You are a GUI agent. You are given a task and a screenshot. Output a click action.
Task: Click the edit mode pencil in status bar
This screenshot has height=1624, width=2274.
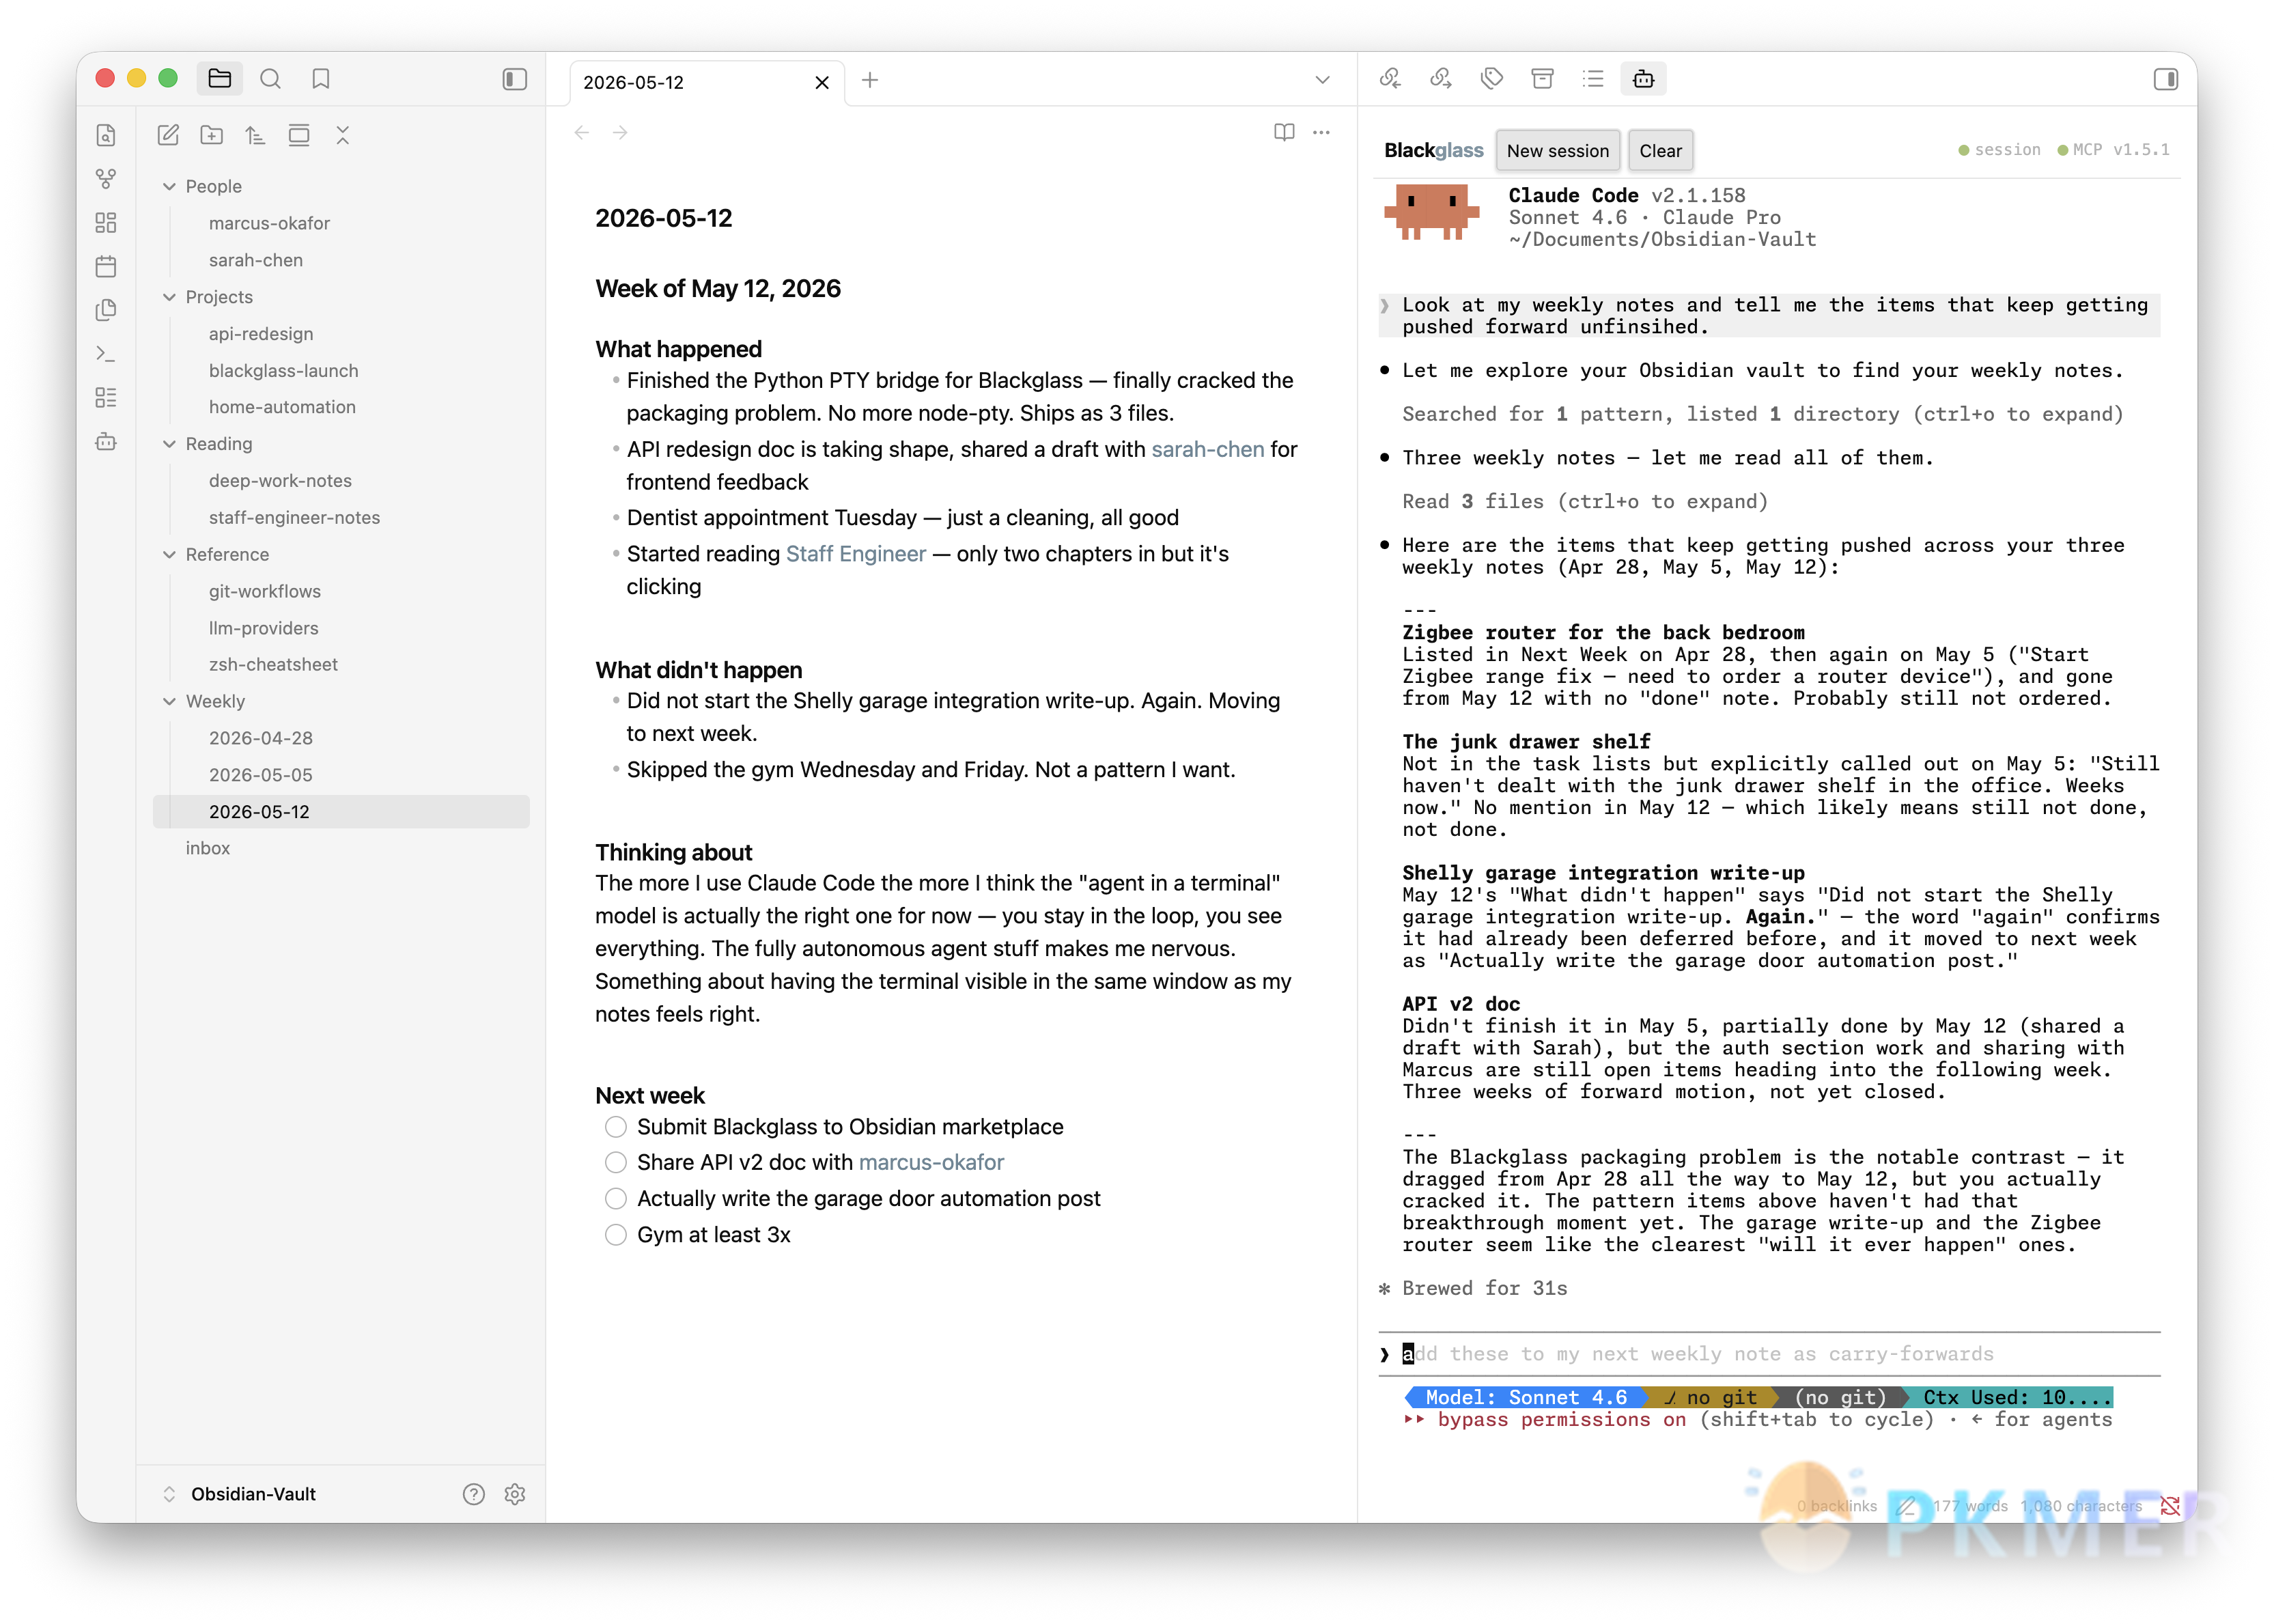click(x=1906, y=1507)
